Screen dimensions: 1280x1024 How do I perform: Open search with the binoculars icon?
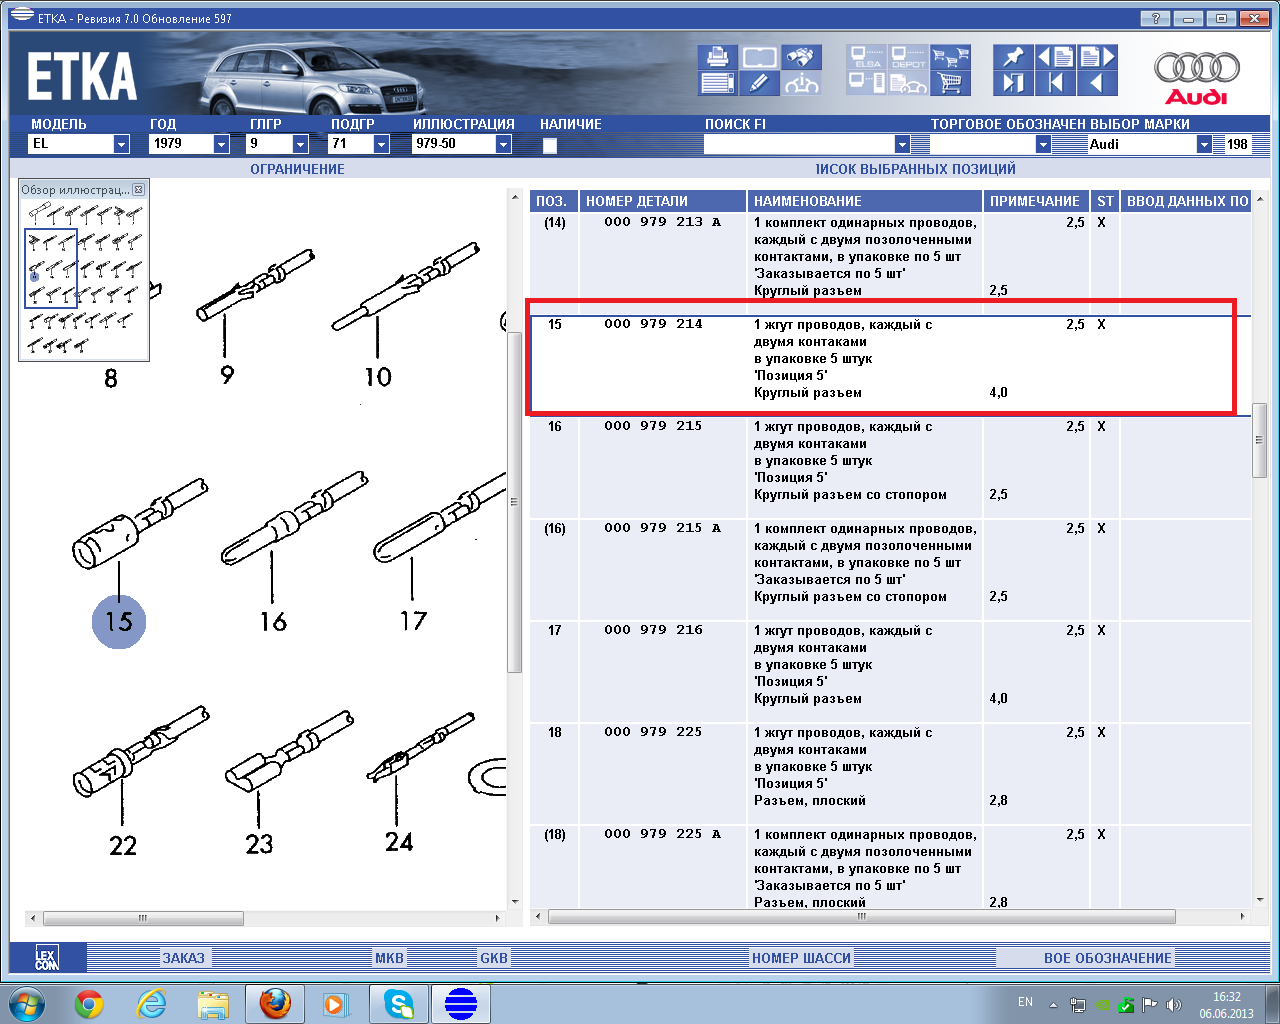coord(801,57)
